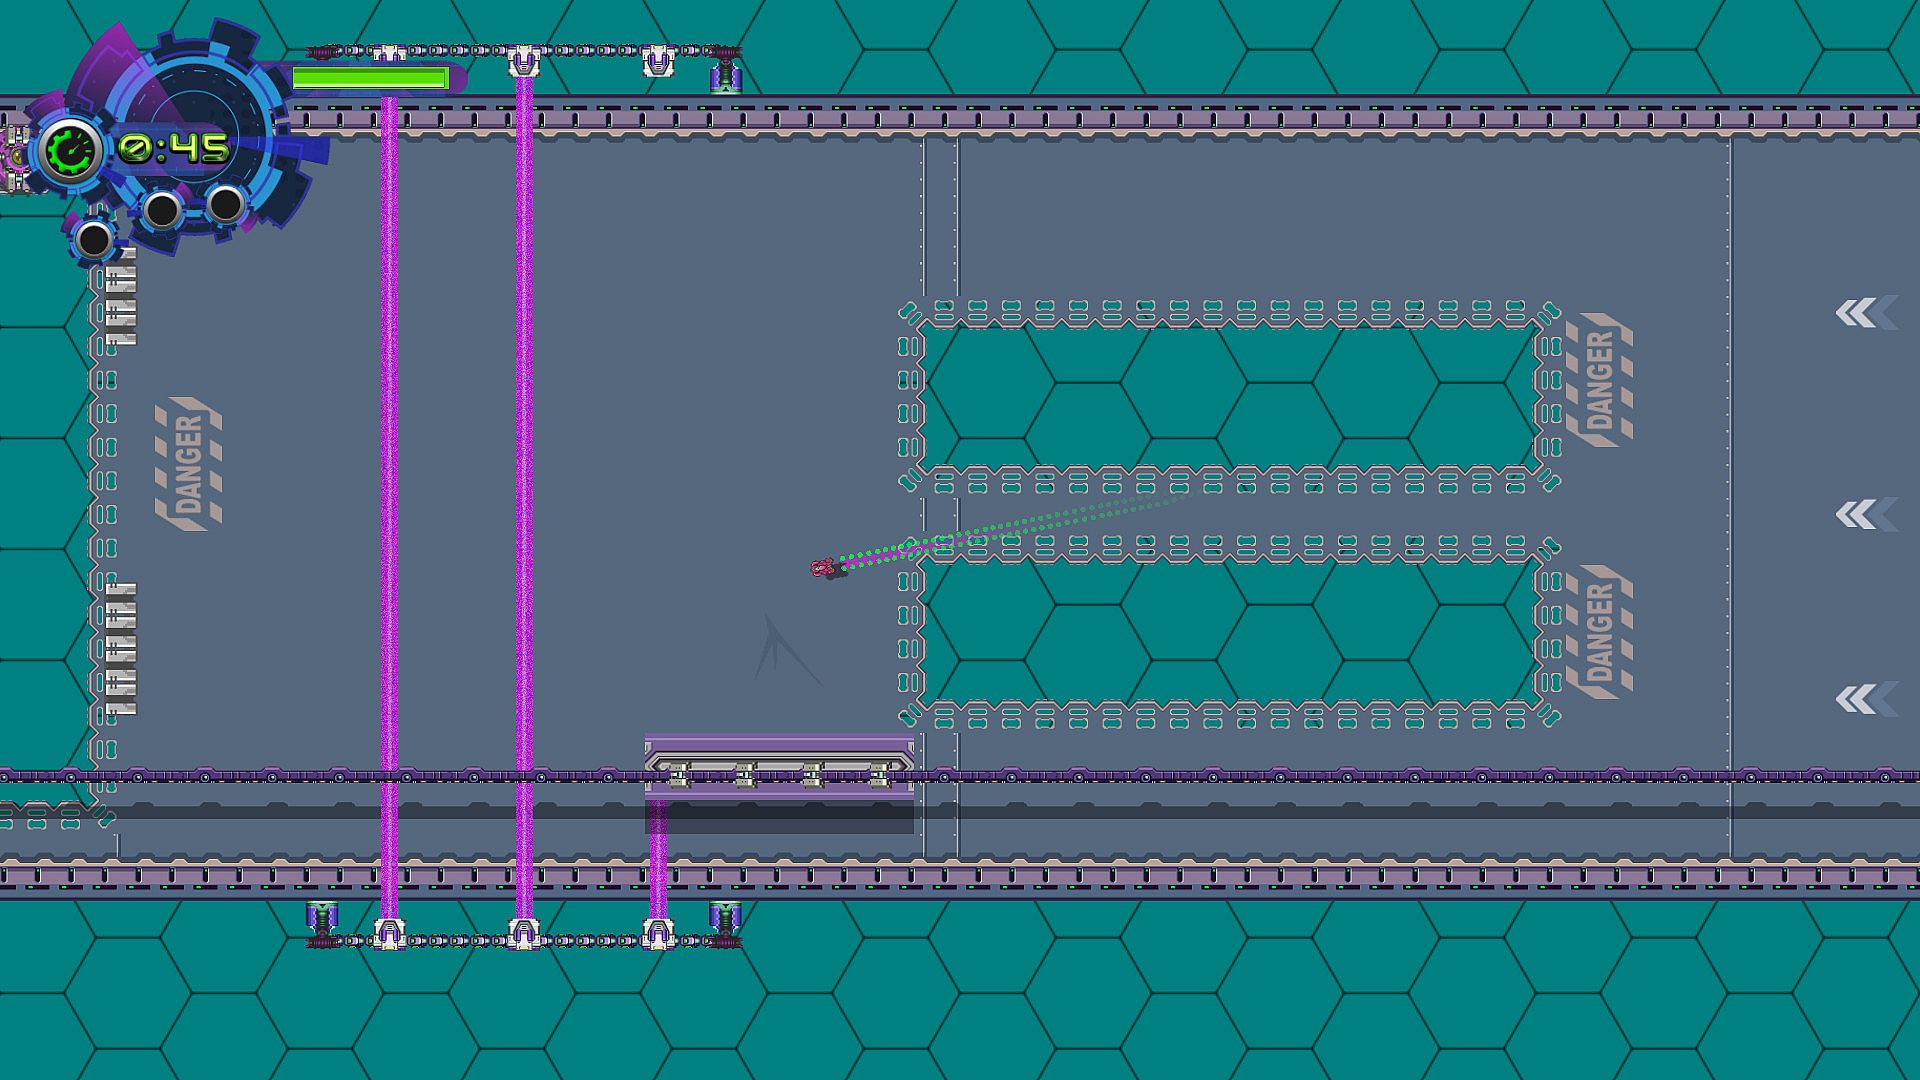The height and width of the screenshot is (1080, 1920).
Task: Click the upper right DANGER sign
Action: click(1598, 380)
